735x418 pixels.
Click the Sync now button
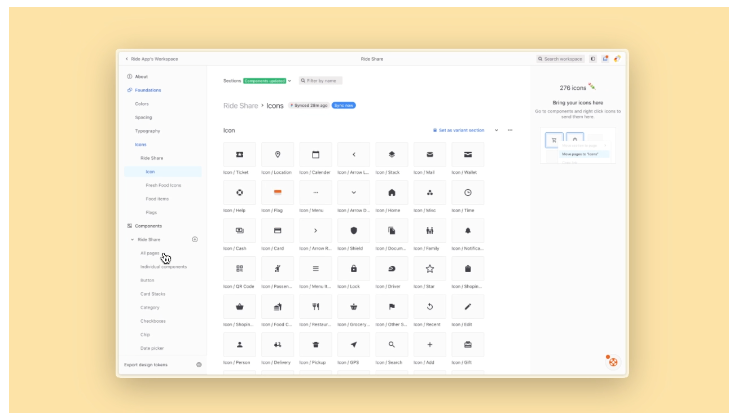[344, 105]
